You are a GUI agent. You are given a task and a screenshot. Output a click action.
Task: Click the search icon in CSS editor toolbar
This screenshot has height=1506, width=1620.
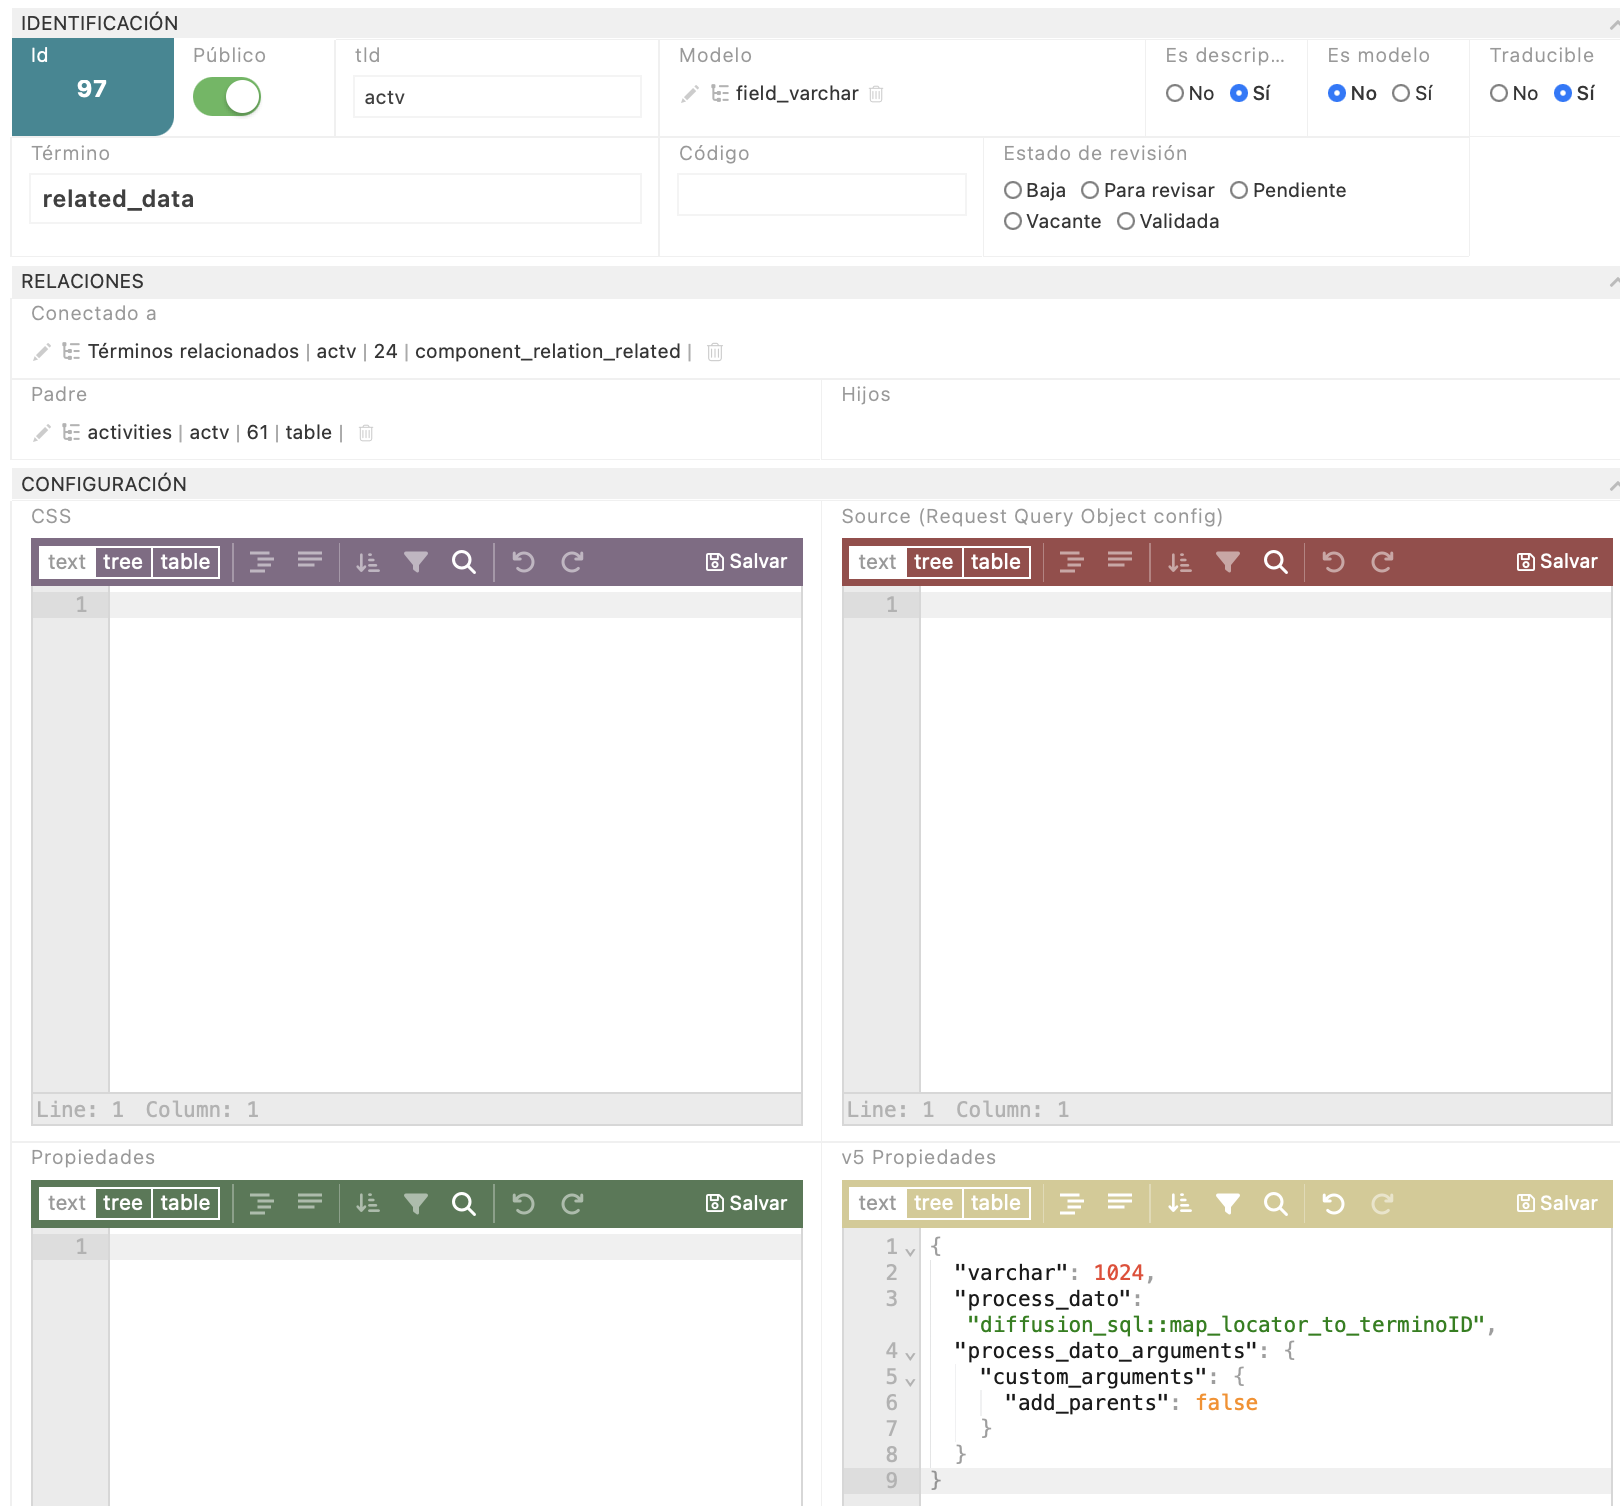point(464,562)
